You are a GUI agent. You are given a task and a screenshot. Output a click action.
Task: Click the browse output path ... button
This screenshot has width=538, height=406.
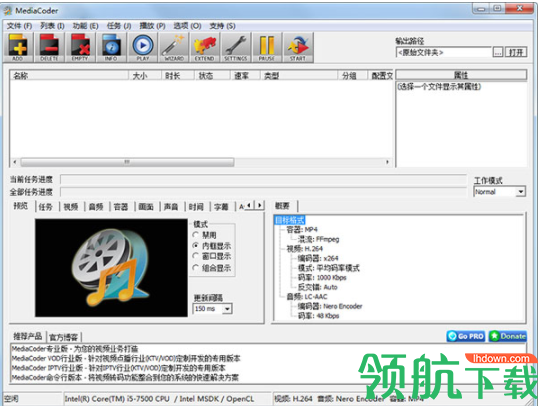click(x=498, y=53)
